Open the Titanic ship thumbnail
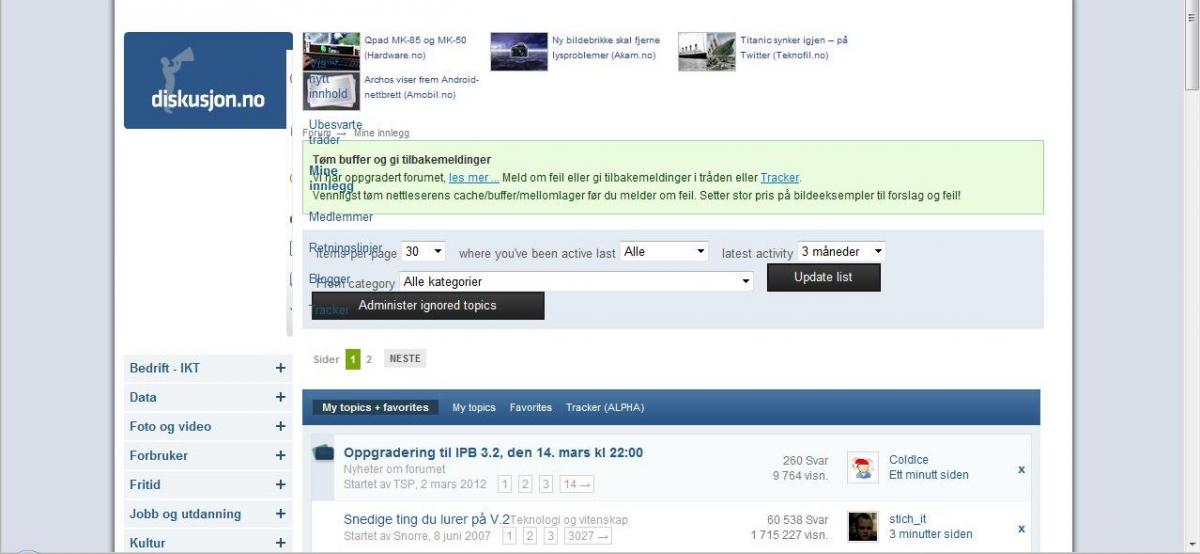 pyautogui.click(x=706, y=51)
